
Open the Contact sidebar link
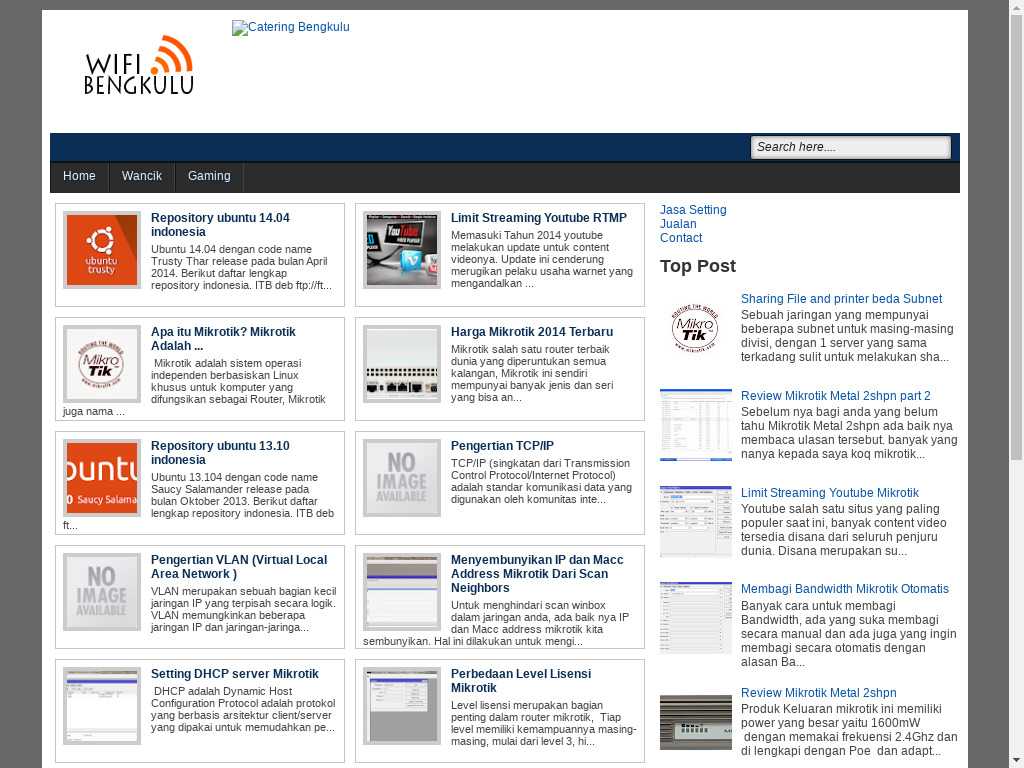(x=680, y=238)
